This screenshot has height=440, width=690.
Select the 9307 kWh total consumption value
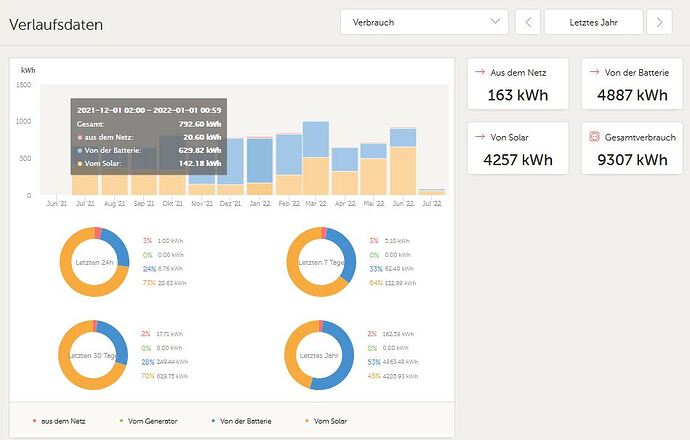pyautogui.click(x=632, y=160)
